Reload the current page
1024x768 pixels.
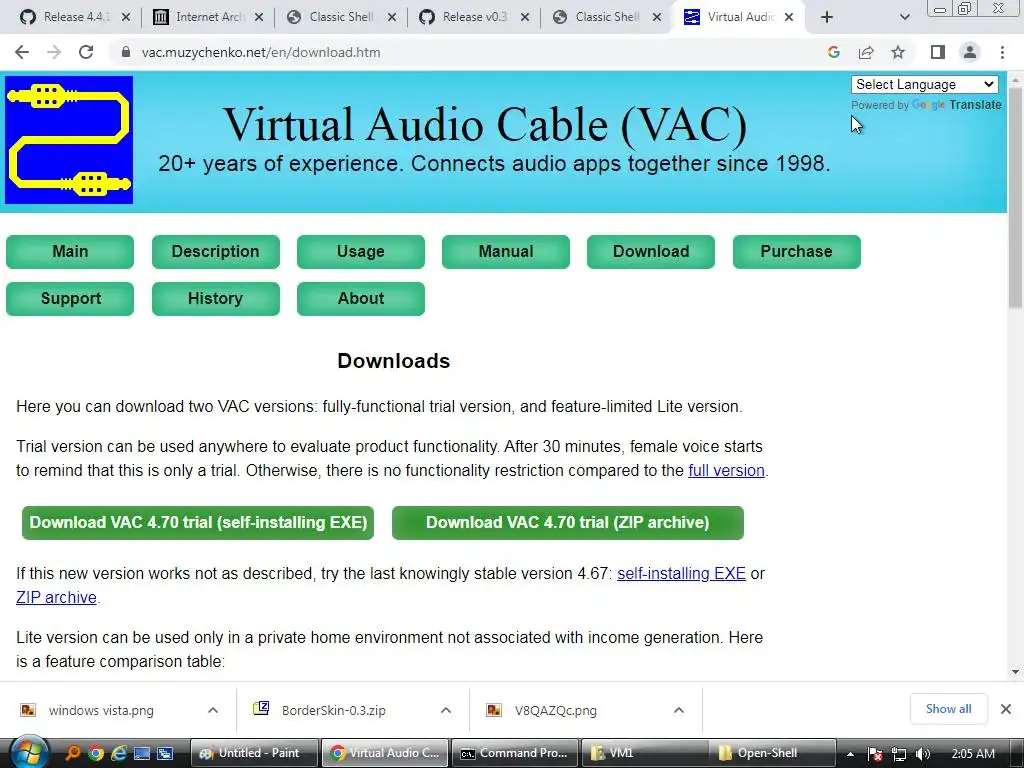(86, 52)
